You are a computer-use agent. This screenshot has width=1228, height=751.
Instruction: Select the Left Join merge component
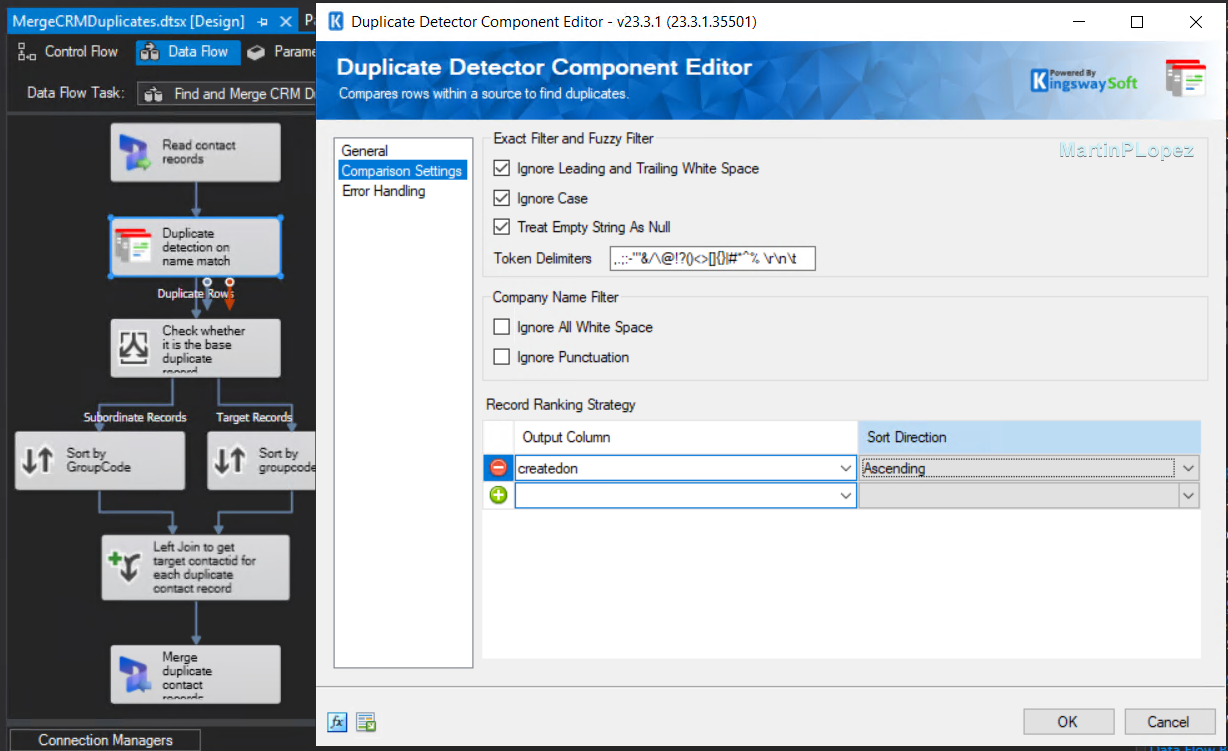click(195, 567)
